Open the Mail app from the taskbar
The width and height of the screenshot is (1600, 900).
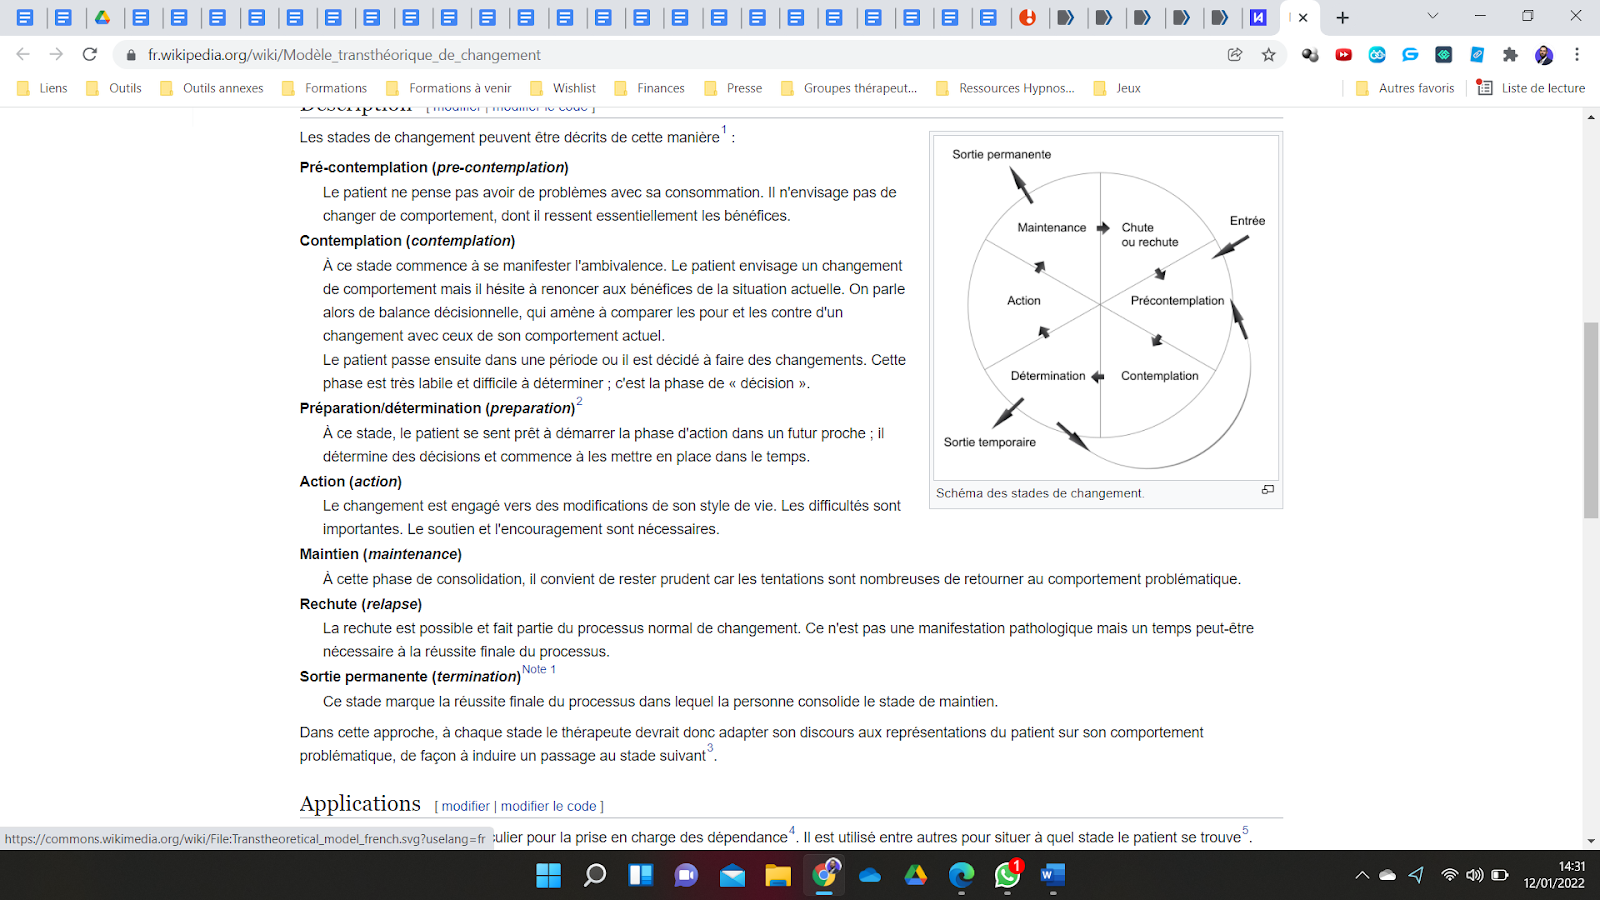pos(732,876)
